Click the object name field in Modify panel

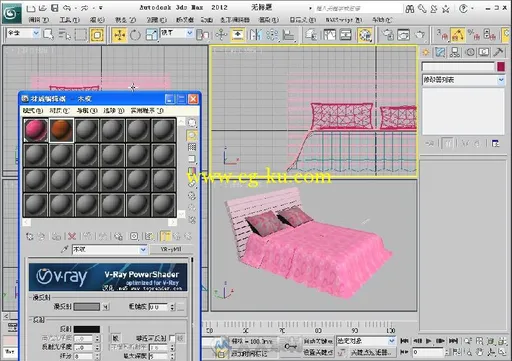458,67
